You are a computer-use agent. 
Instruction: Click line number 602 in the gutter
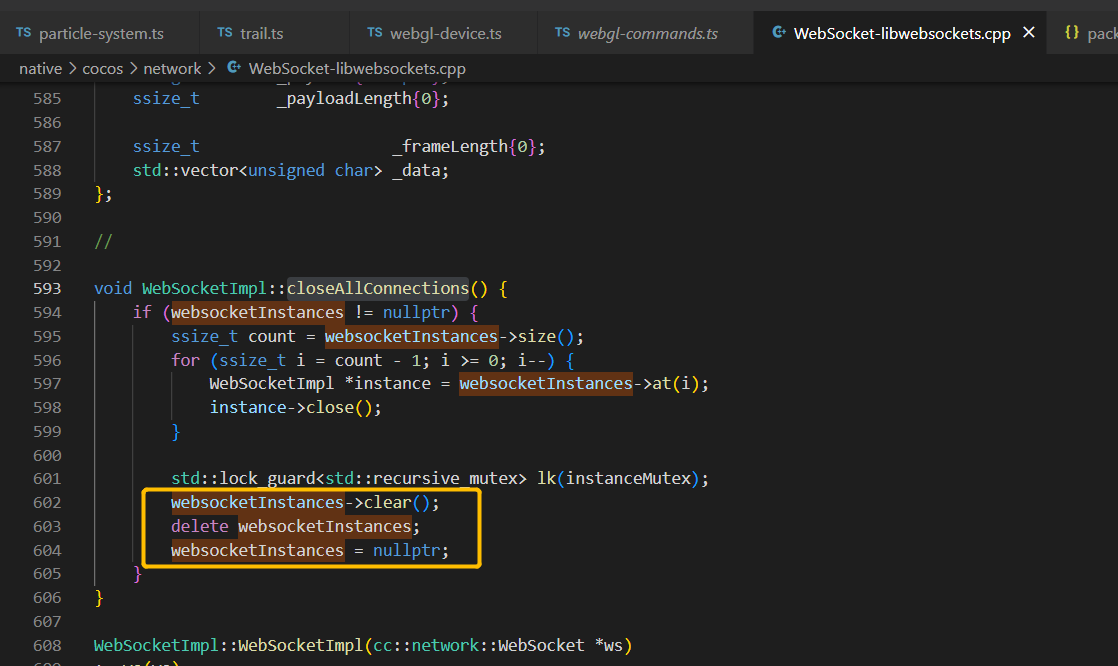tap(47, 503)
